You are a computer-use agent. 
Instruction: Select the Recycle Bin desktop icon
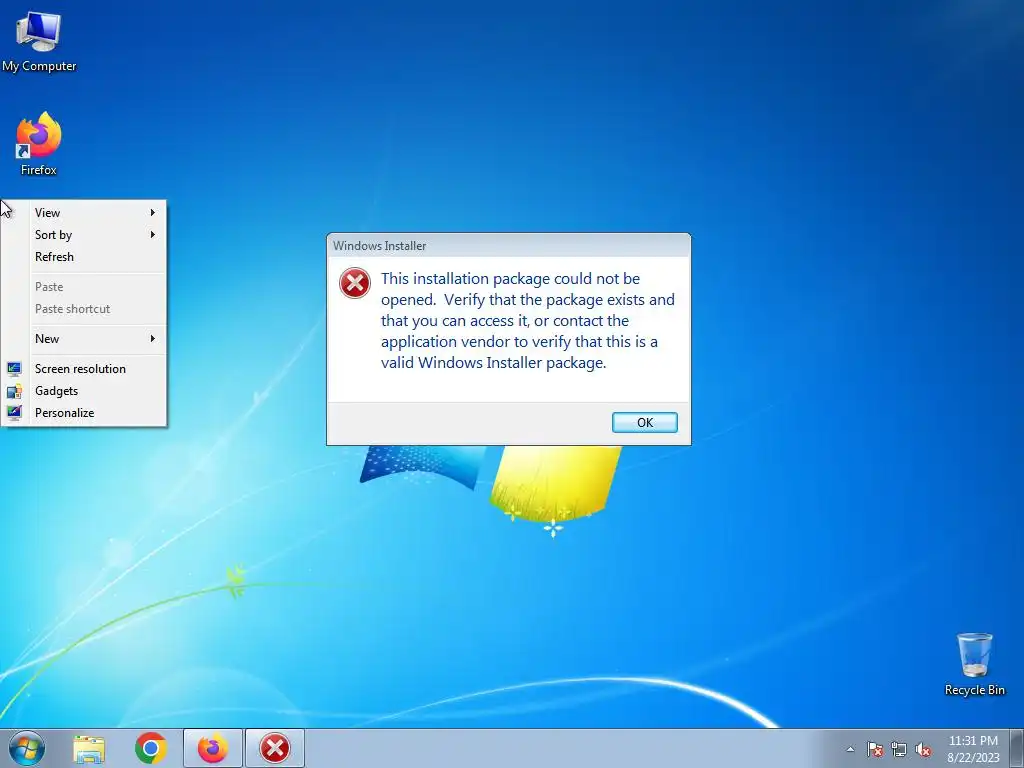[974, 664]
